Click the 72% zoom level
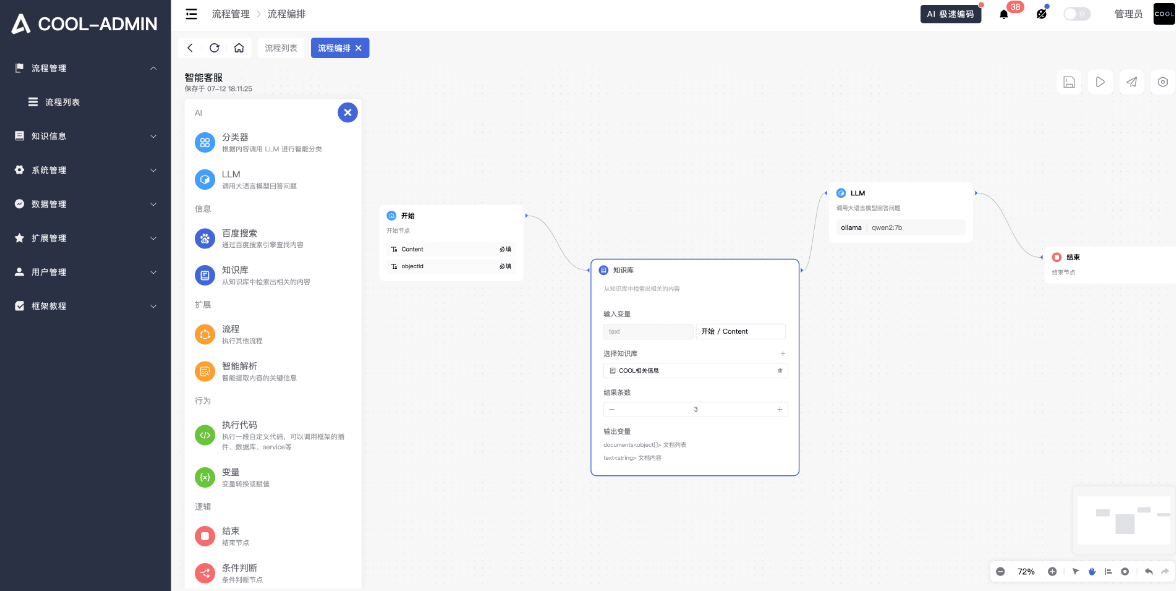The image size is (1176, 591). pos(1026,572)
